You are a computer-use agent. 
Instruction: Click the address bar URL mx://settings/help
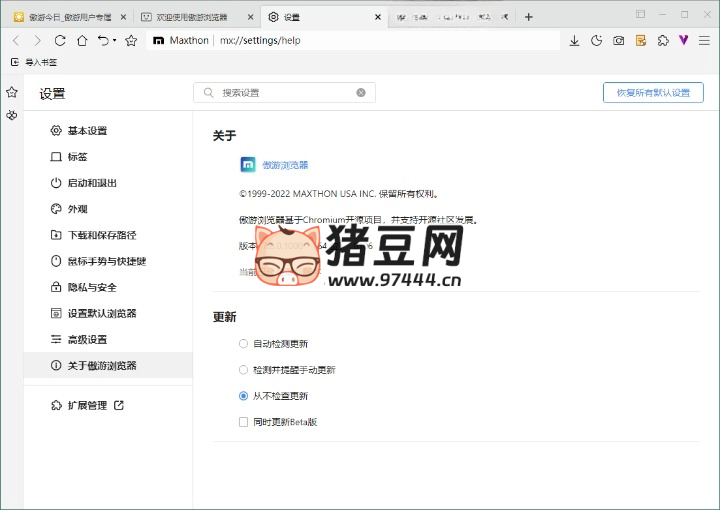pyautogui.click(x=260, y=40)
